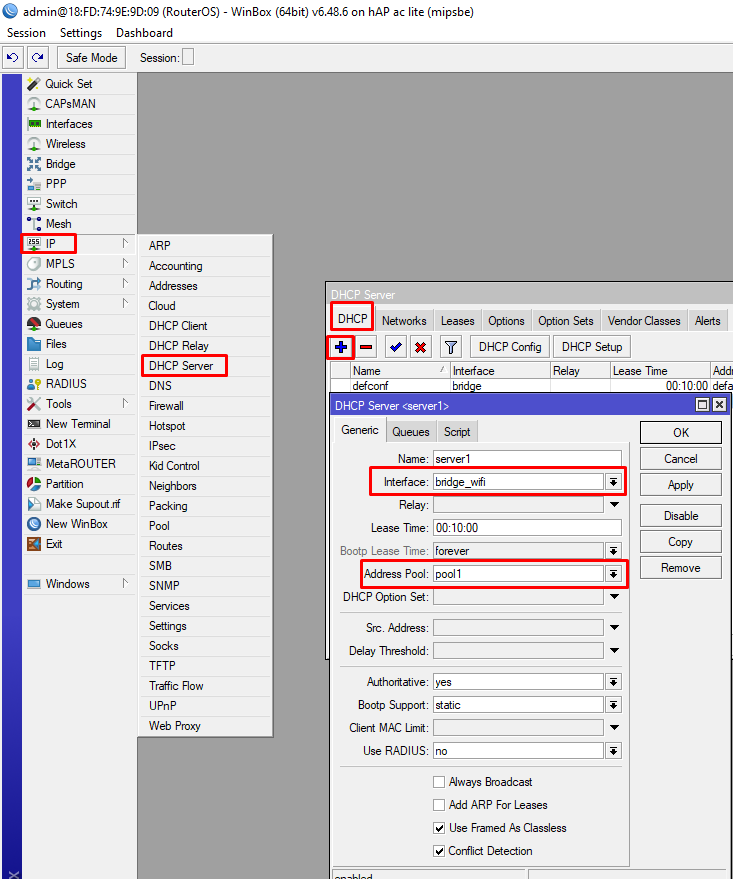Click the blue plus add button
733x879 pixels.
click(x=341, y=348)
